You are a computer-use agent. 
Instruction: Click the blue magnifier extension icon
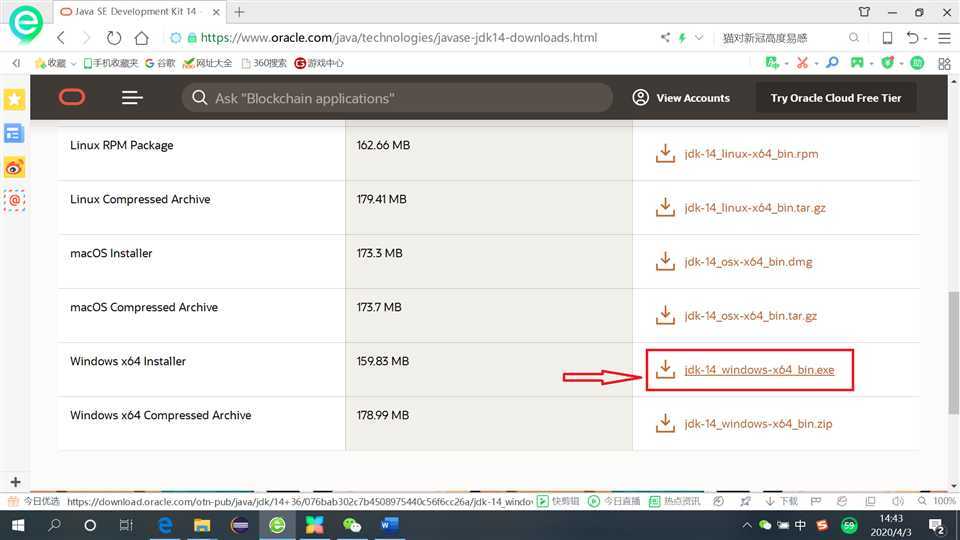(832, 62)
